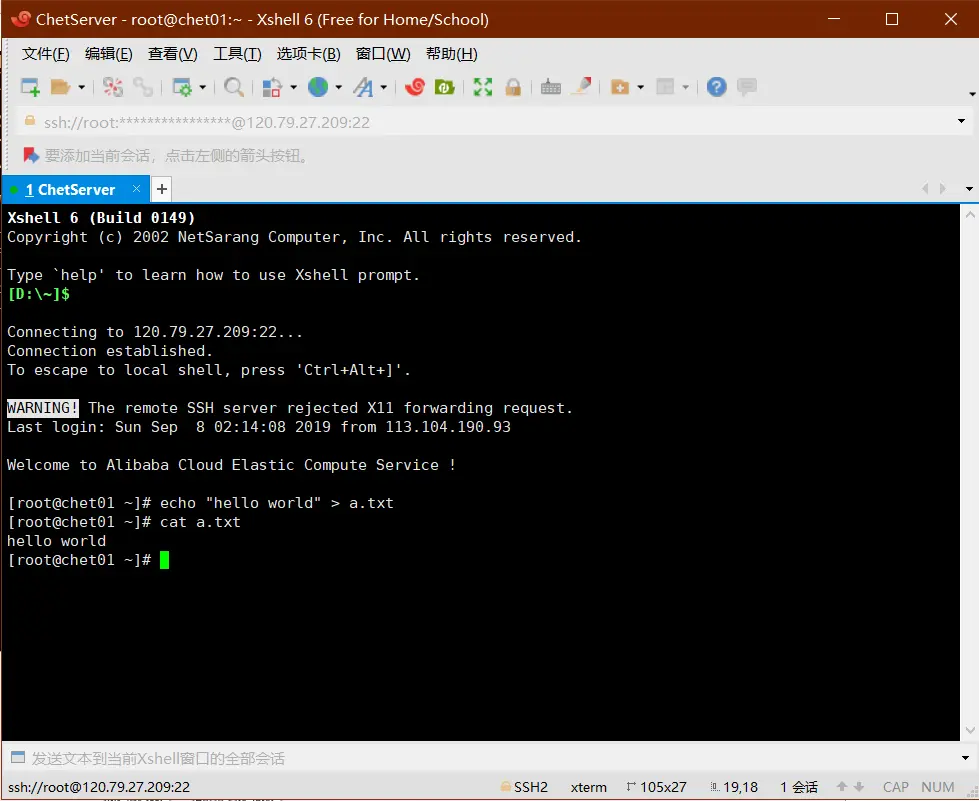Expand the color scheme dropdown arrow
979x801 pixels.
coord(293,87)
